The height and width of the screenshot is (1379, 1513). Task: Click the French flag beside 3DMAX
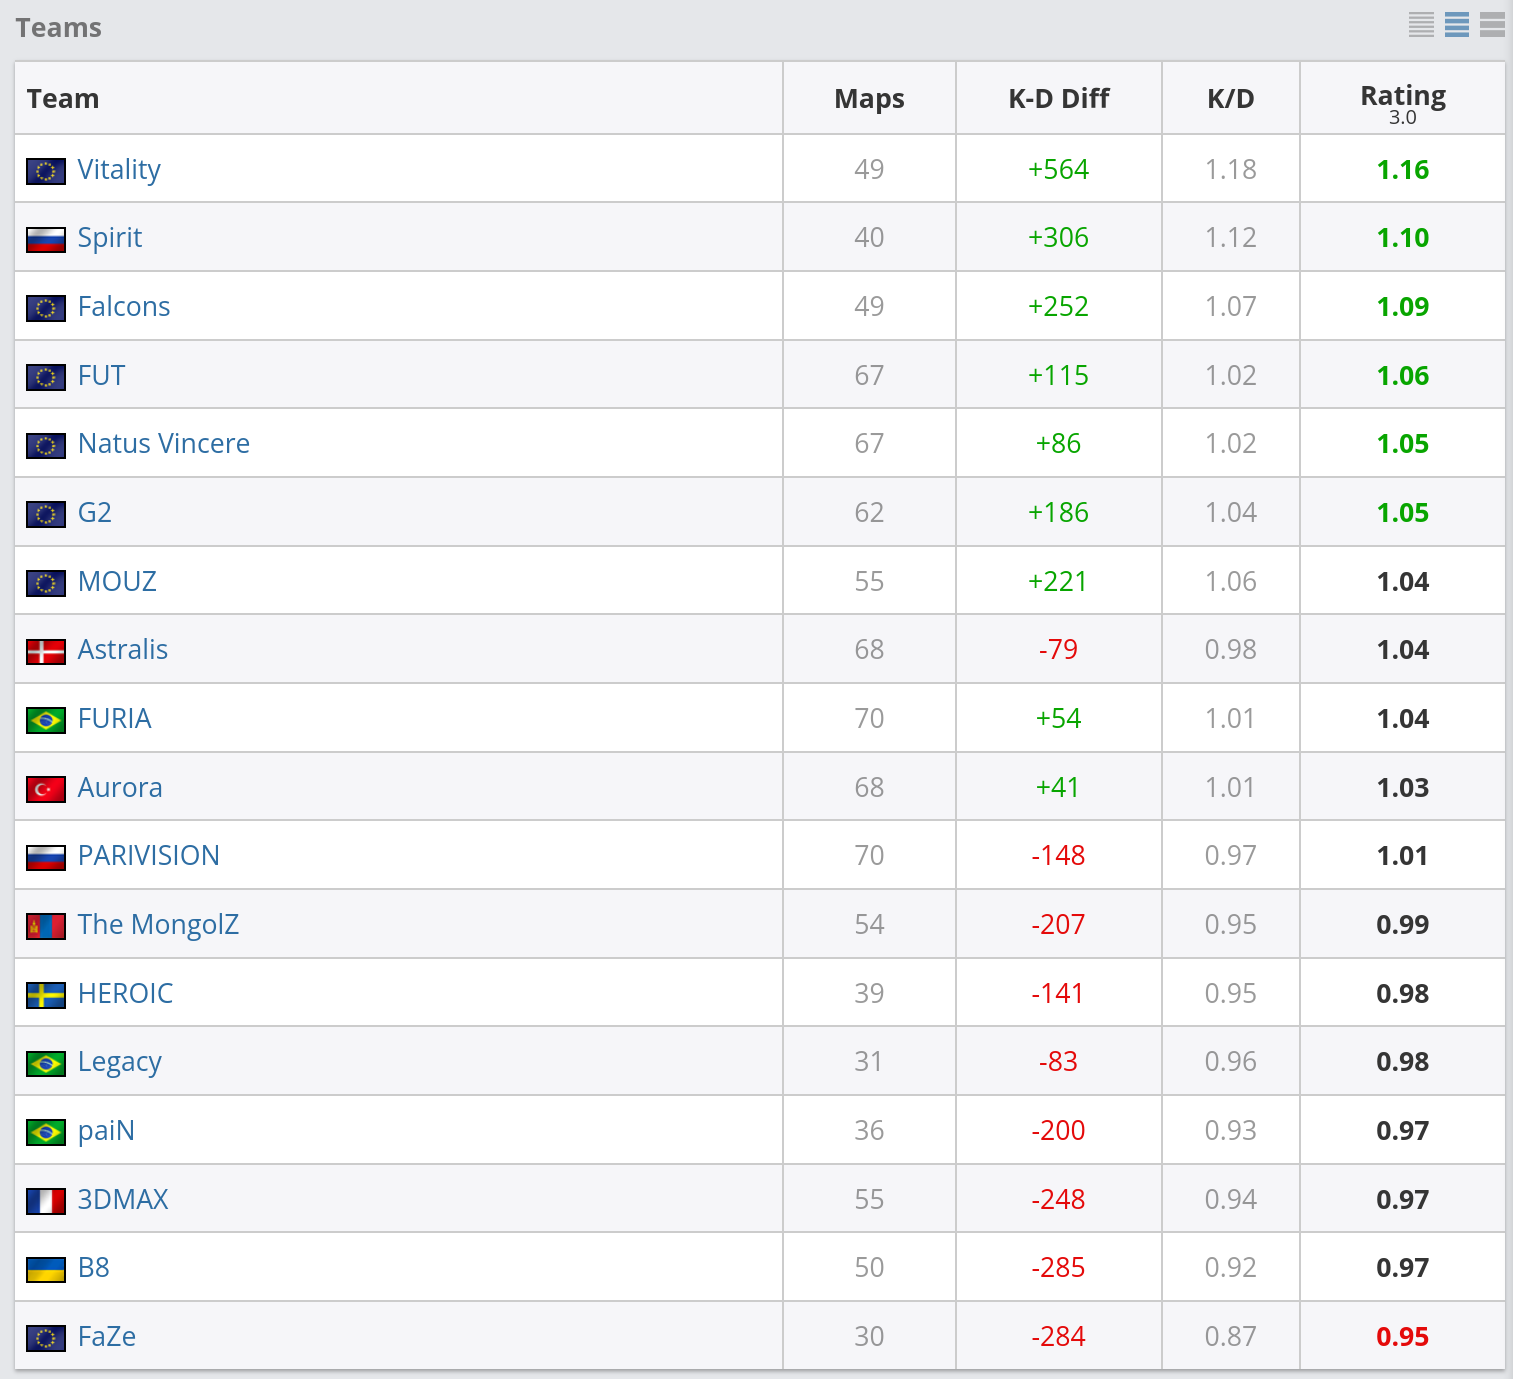tap(46, 1201)
